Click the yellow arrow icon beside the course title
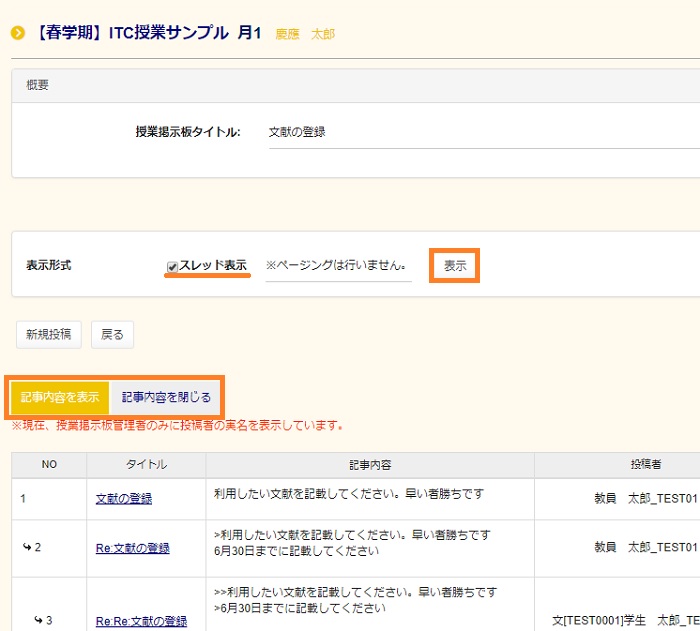Screen dimensions: 700x631 [18, 33]
